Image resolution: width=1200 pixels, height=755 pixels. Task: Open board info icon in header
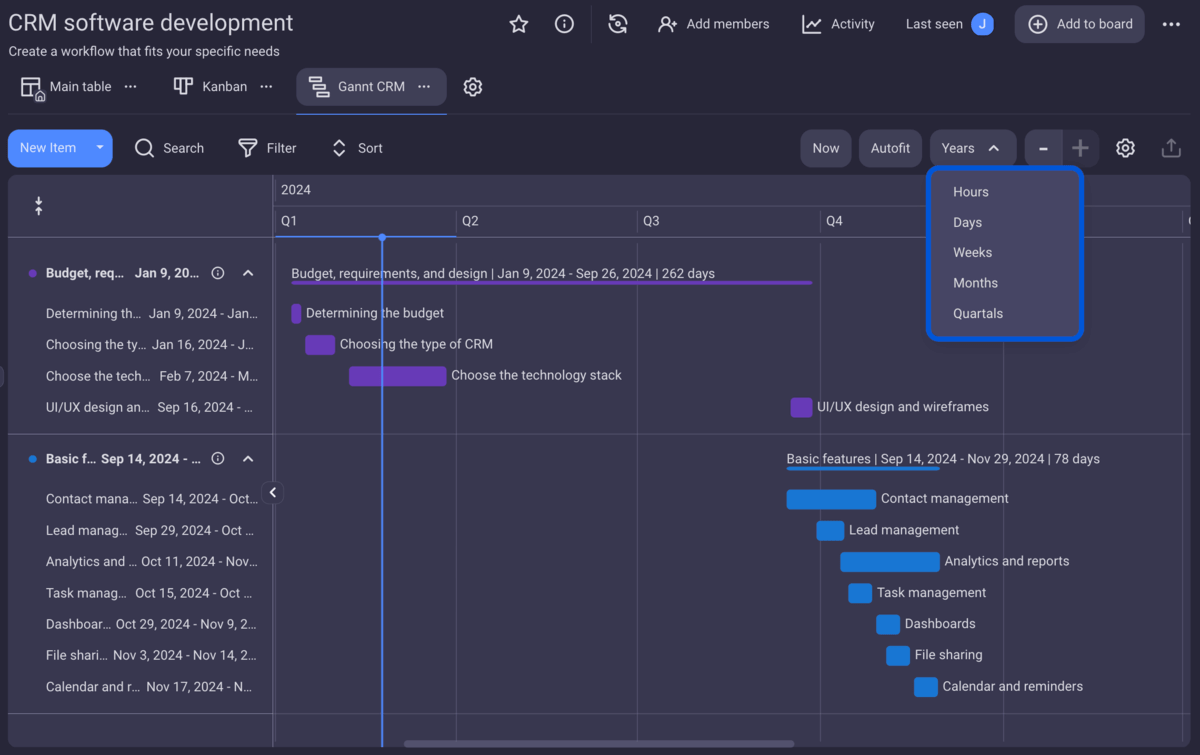click(564, 24)
